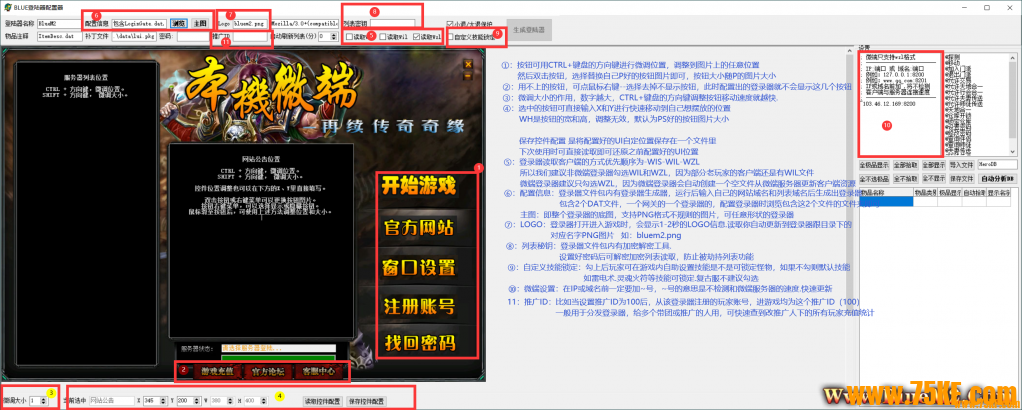Click the 官方论坛 forum button
1022x410 pixels.
(267, 372)
